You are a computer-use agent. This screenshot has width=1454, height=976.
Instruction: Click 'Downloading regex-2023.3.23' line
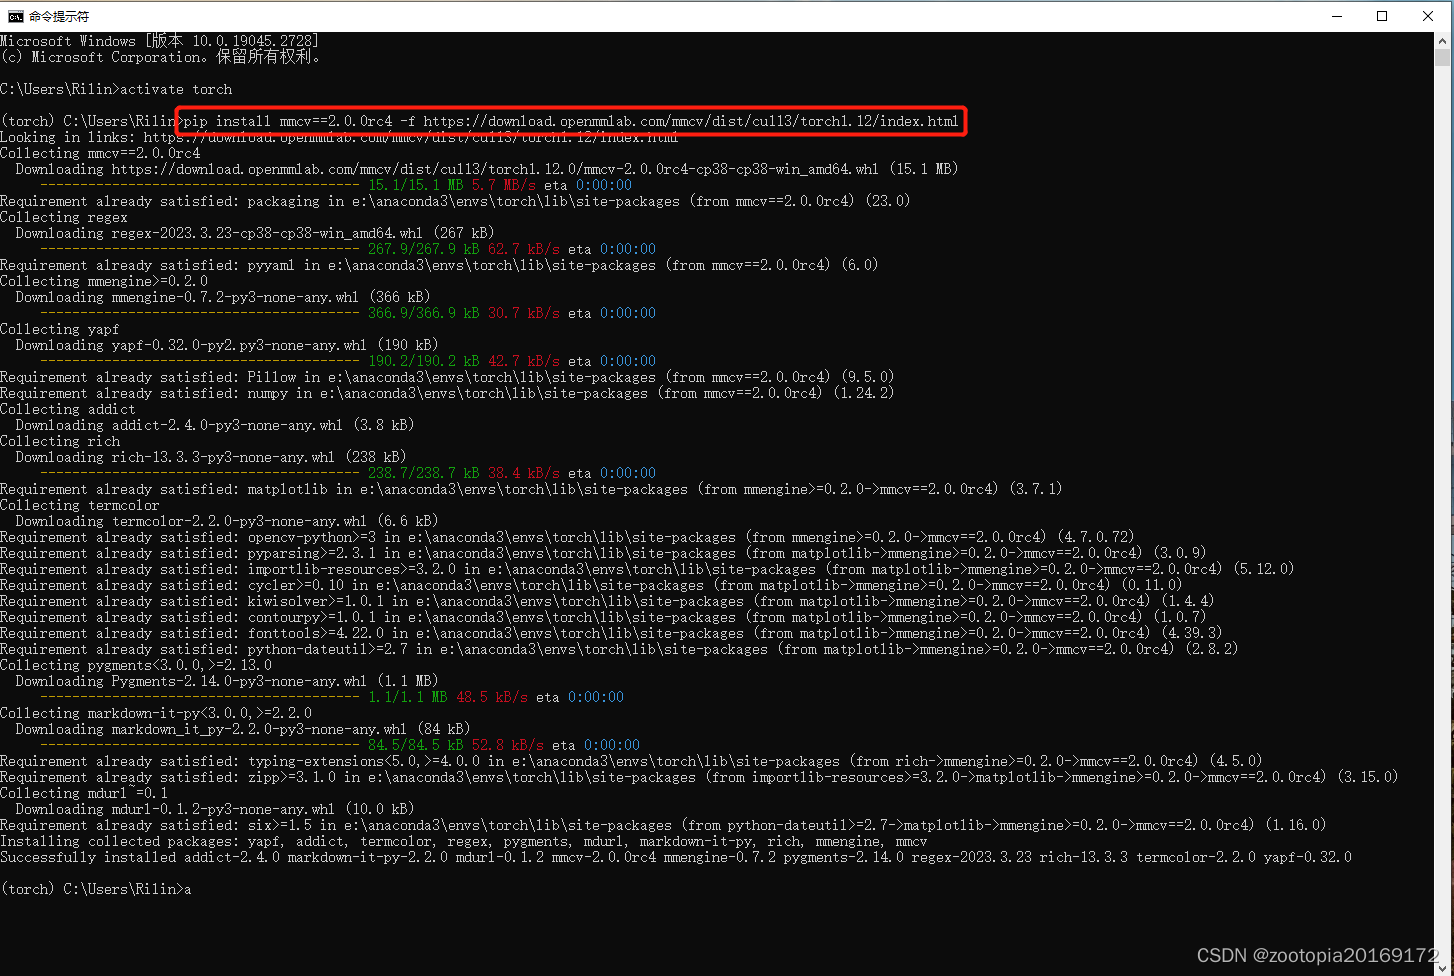(x=255, y=233)
